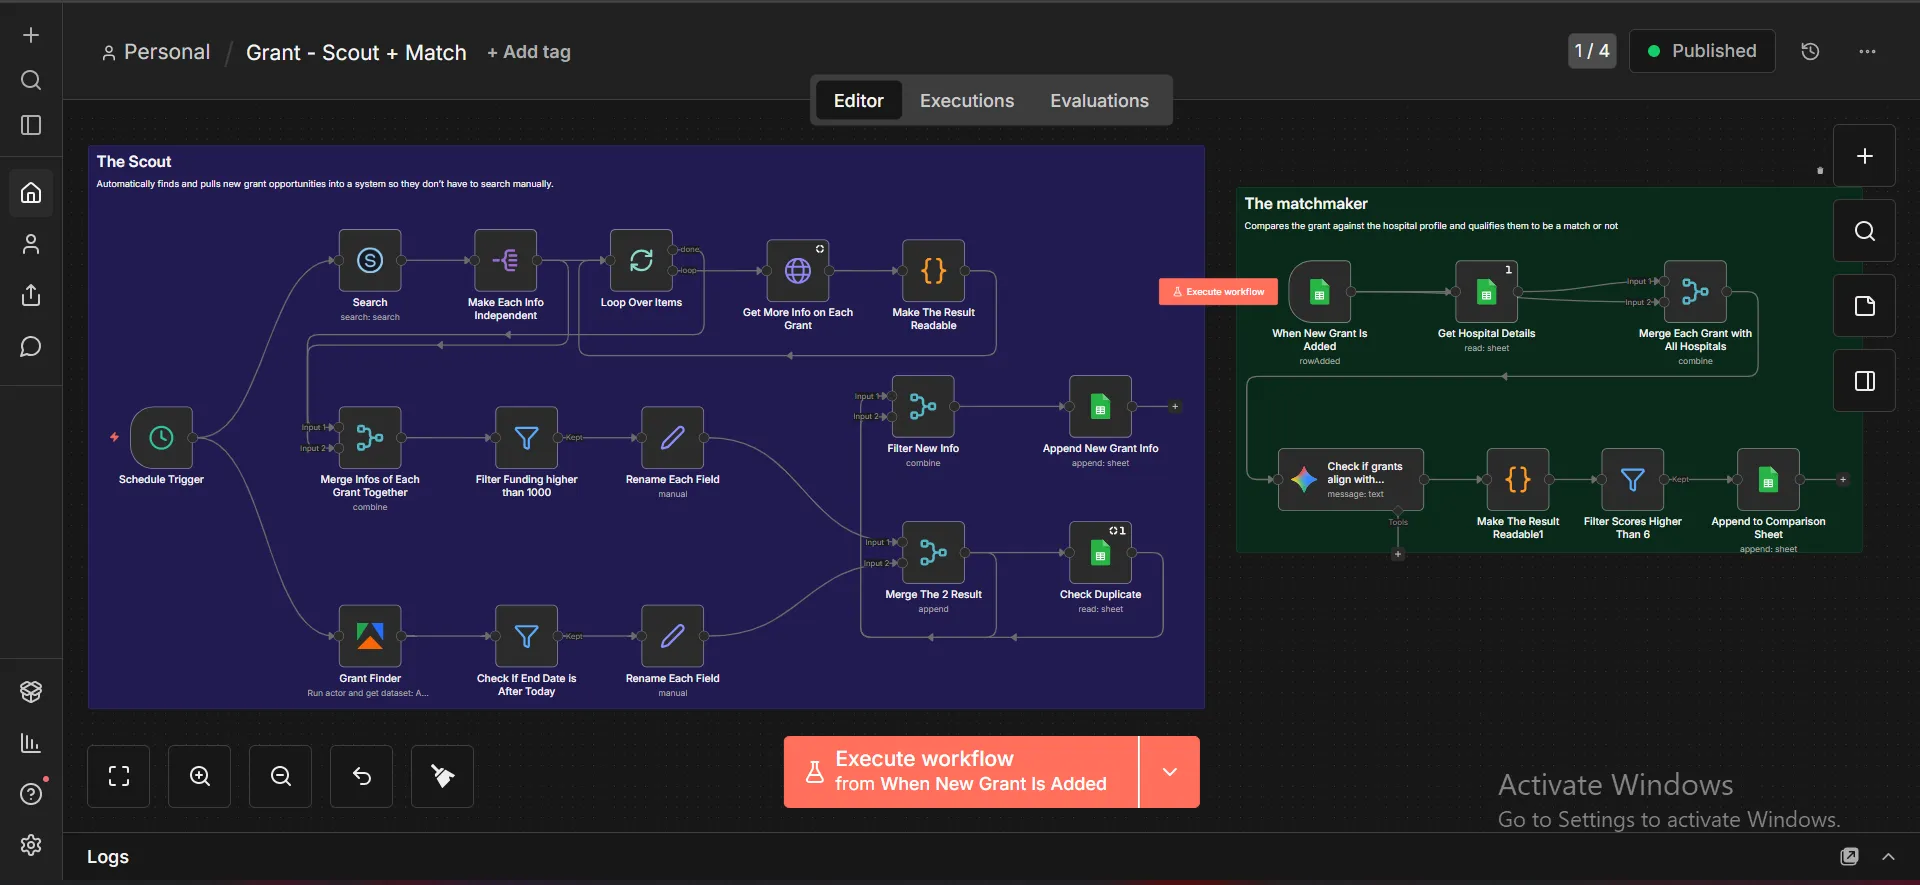
Task: Select the Loop Over Items node
Action: click(641, 261)
